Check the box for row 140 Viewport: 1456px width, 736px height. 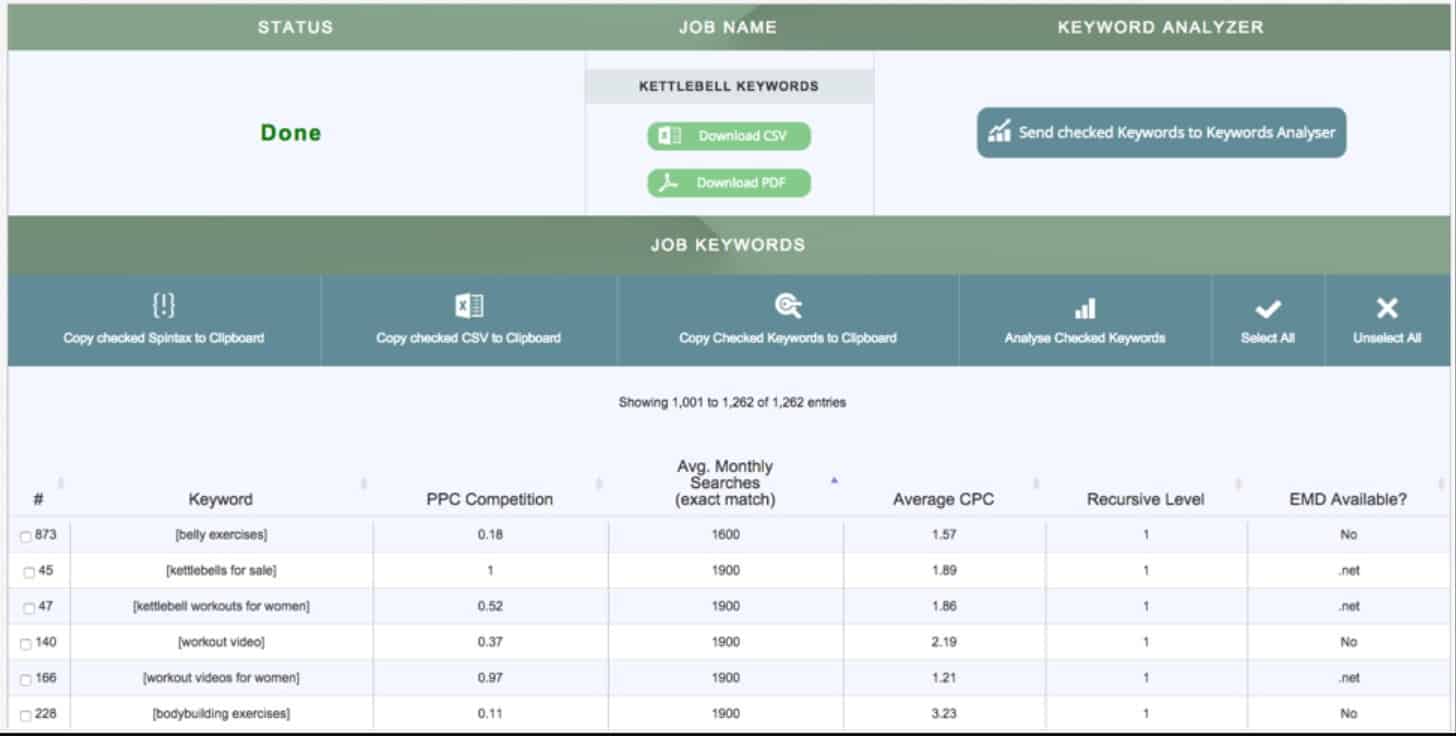pyautogui.click(x=26, y=644)
